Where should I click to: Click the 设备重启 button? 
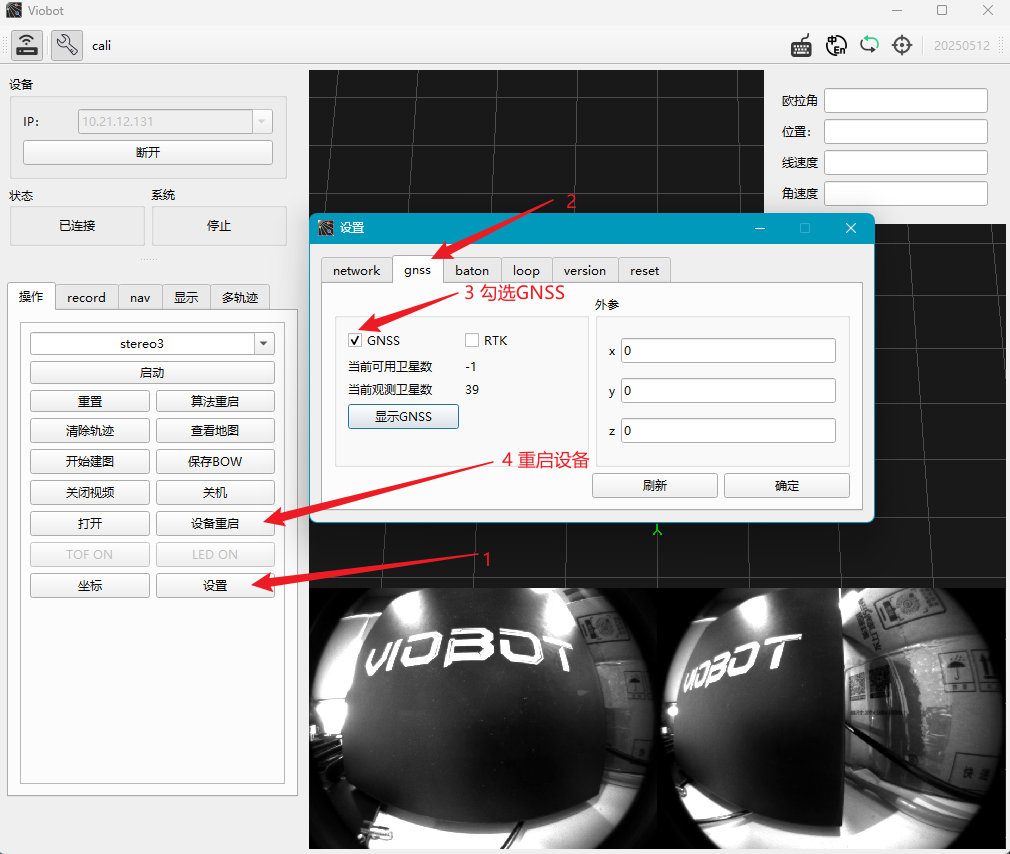click(215, 523)
